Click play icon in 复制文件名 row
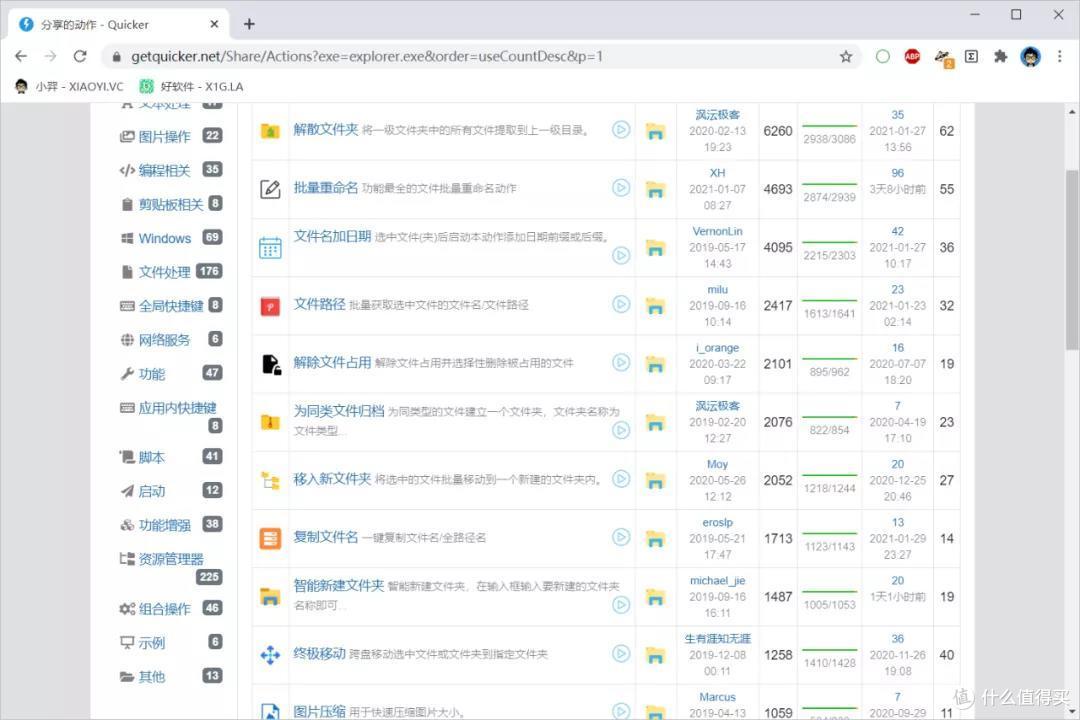This screenshot has height=720, width=1080. click(621, 537)
